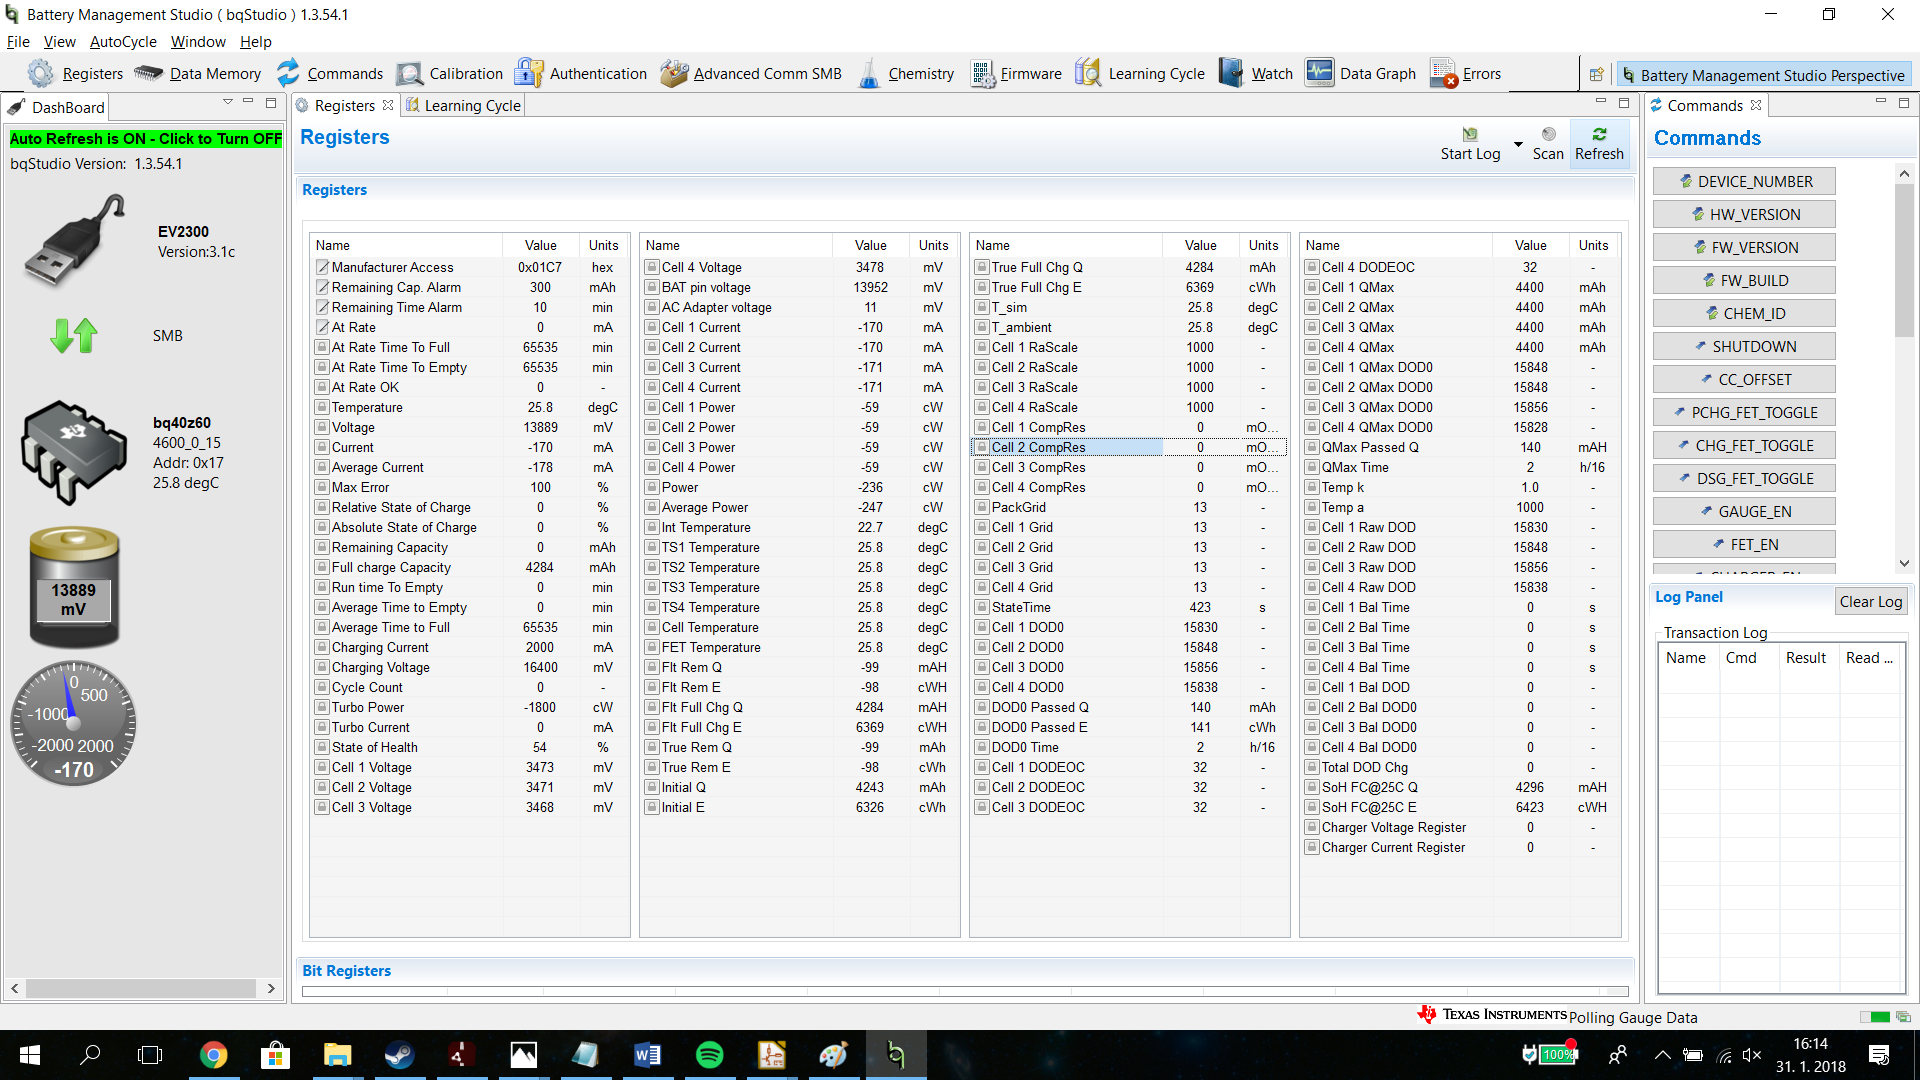The image size is (1920, 1080).
Task: Send the DEVICE_NUMBER command
Action: pos(1744,181)
